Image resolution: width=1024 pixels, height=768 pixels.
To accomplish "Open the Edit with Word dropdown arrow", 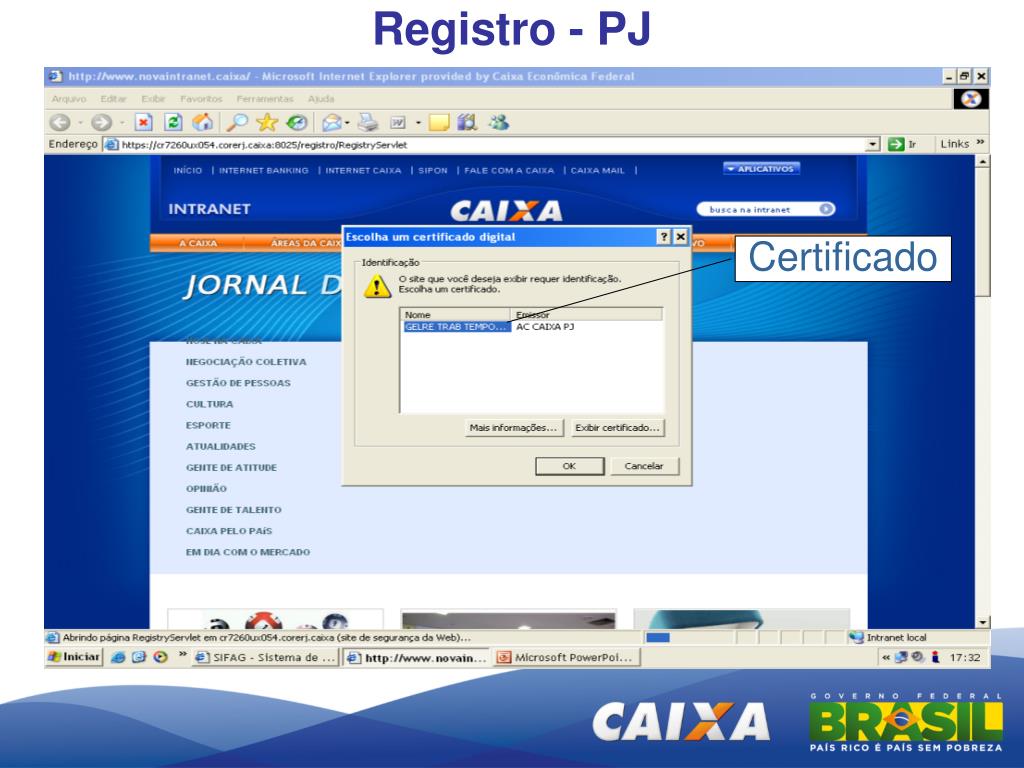I will tap(418, 123).
